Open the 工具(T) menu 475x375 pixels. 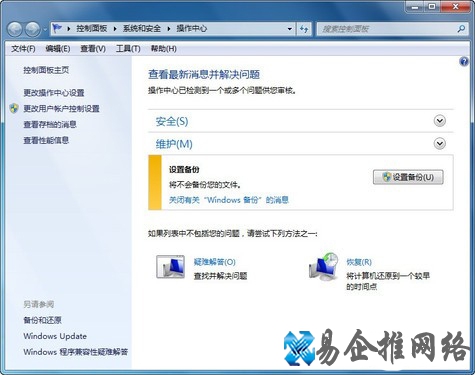128,49
